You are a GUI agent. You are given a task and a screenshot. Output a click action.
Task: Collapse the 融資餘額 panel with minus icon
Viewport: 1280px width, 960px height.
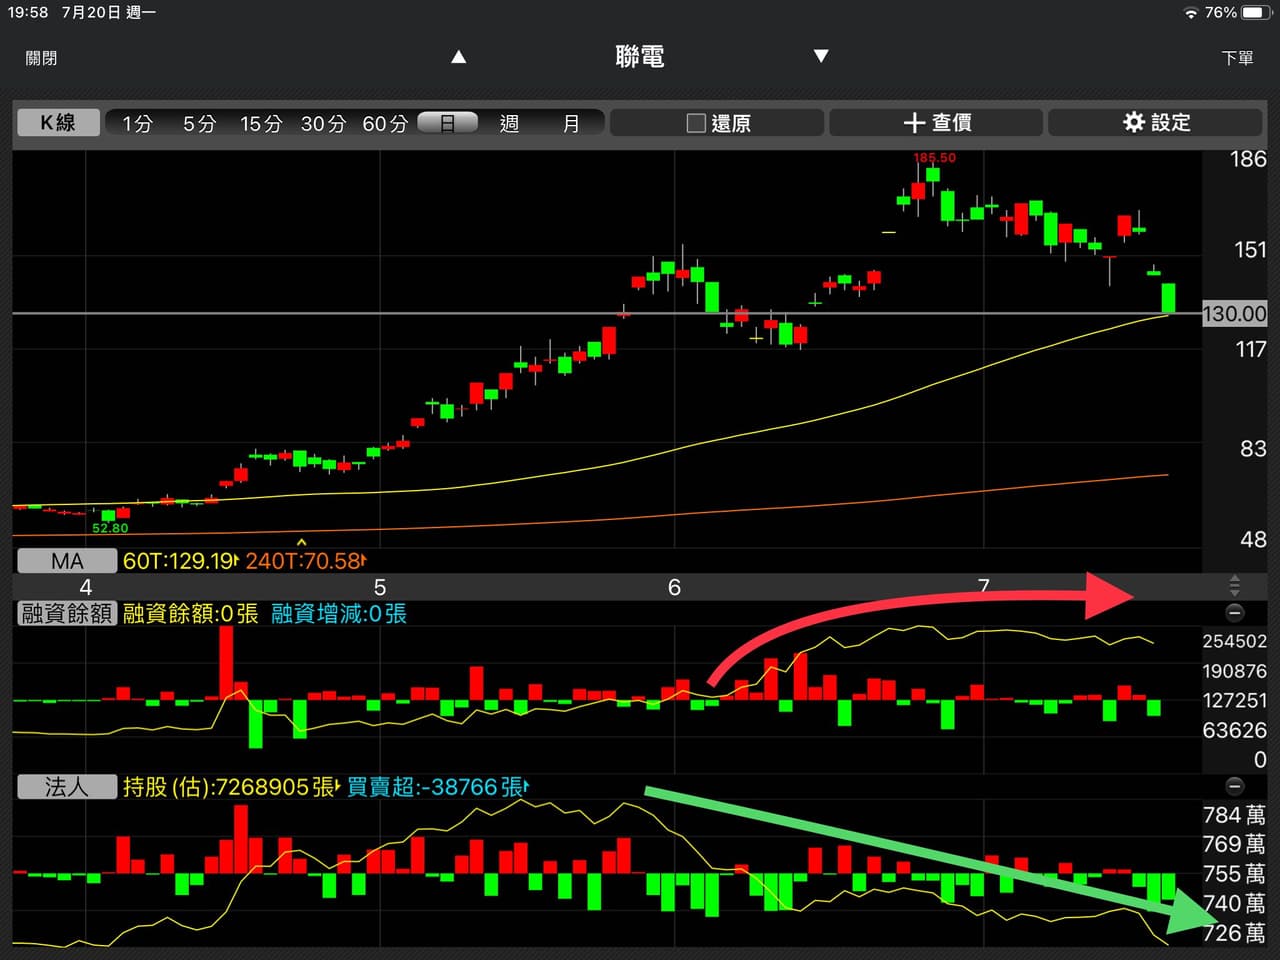(x=1235, y=612)
